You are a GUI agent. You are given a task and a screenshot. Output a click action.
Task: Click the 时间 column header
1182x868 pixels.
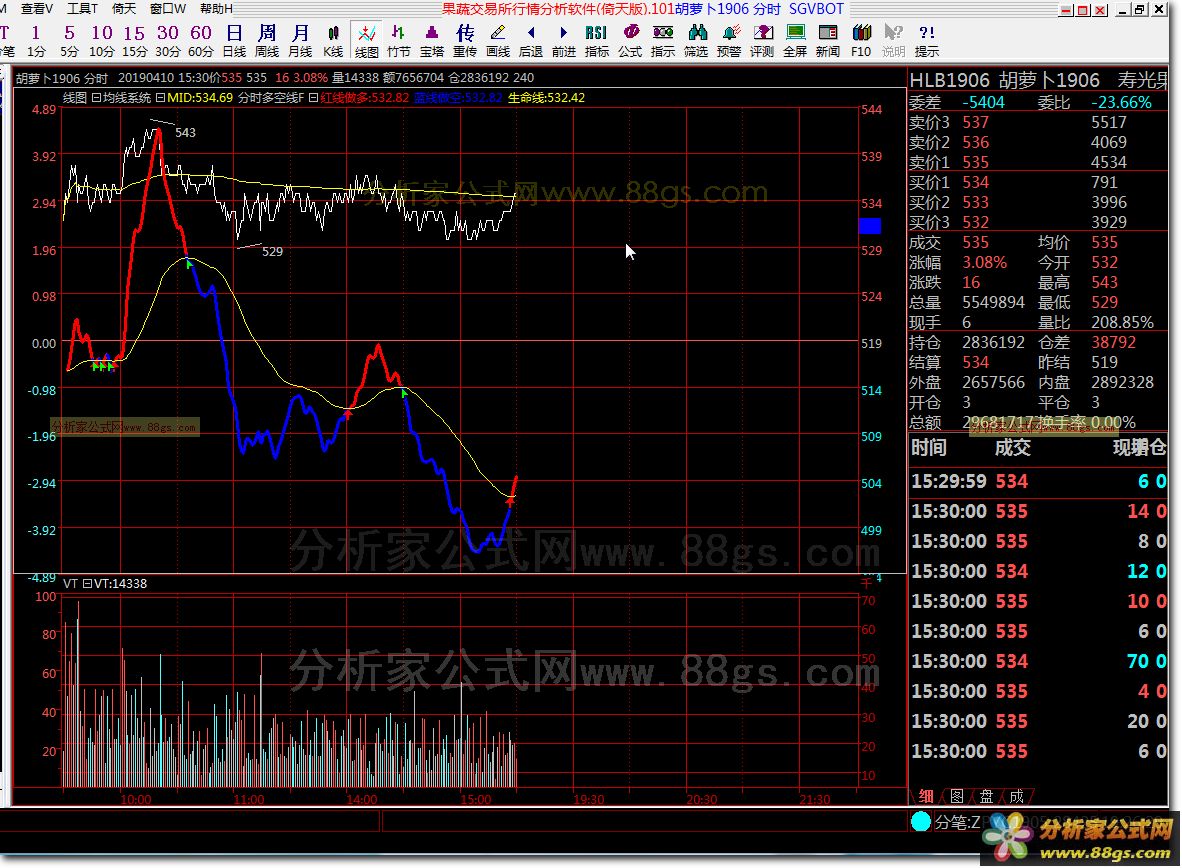click(929, 448)
